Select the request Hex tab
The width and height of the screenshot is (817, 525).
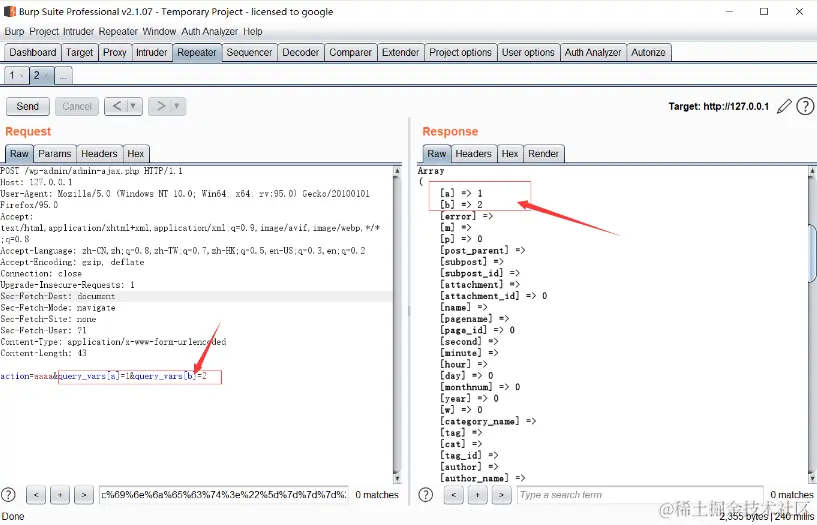(x=135, y=154)
